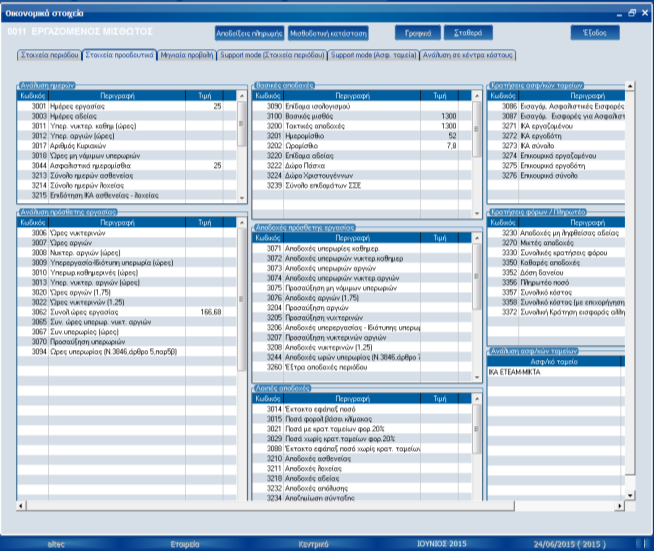Click scroll-down arrow in Βασικές αποδοχές table
The height and width of the screenshot is (551, 654).
[477, 213]
